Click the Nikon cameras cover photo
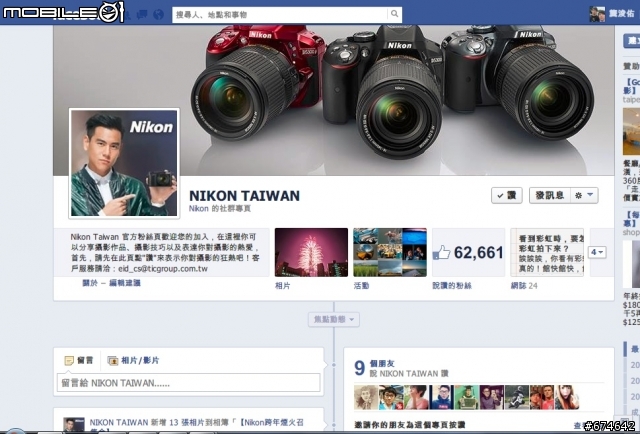Screen dimensions: 640x434 coord(333,100)
